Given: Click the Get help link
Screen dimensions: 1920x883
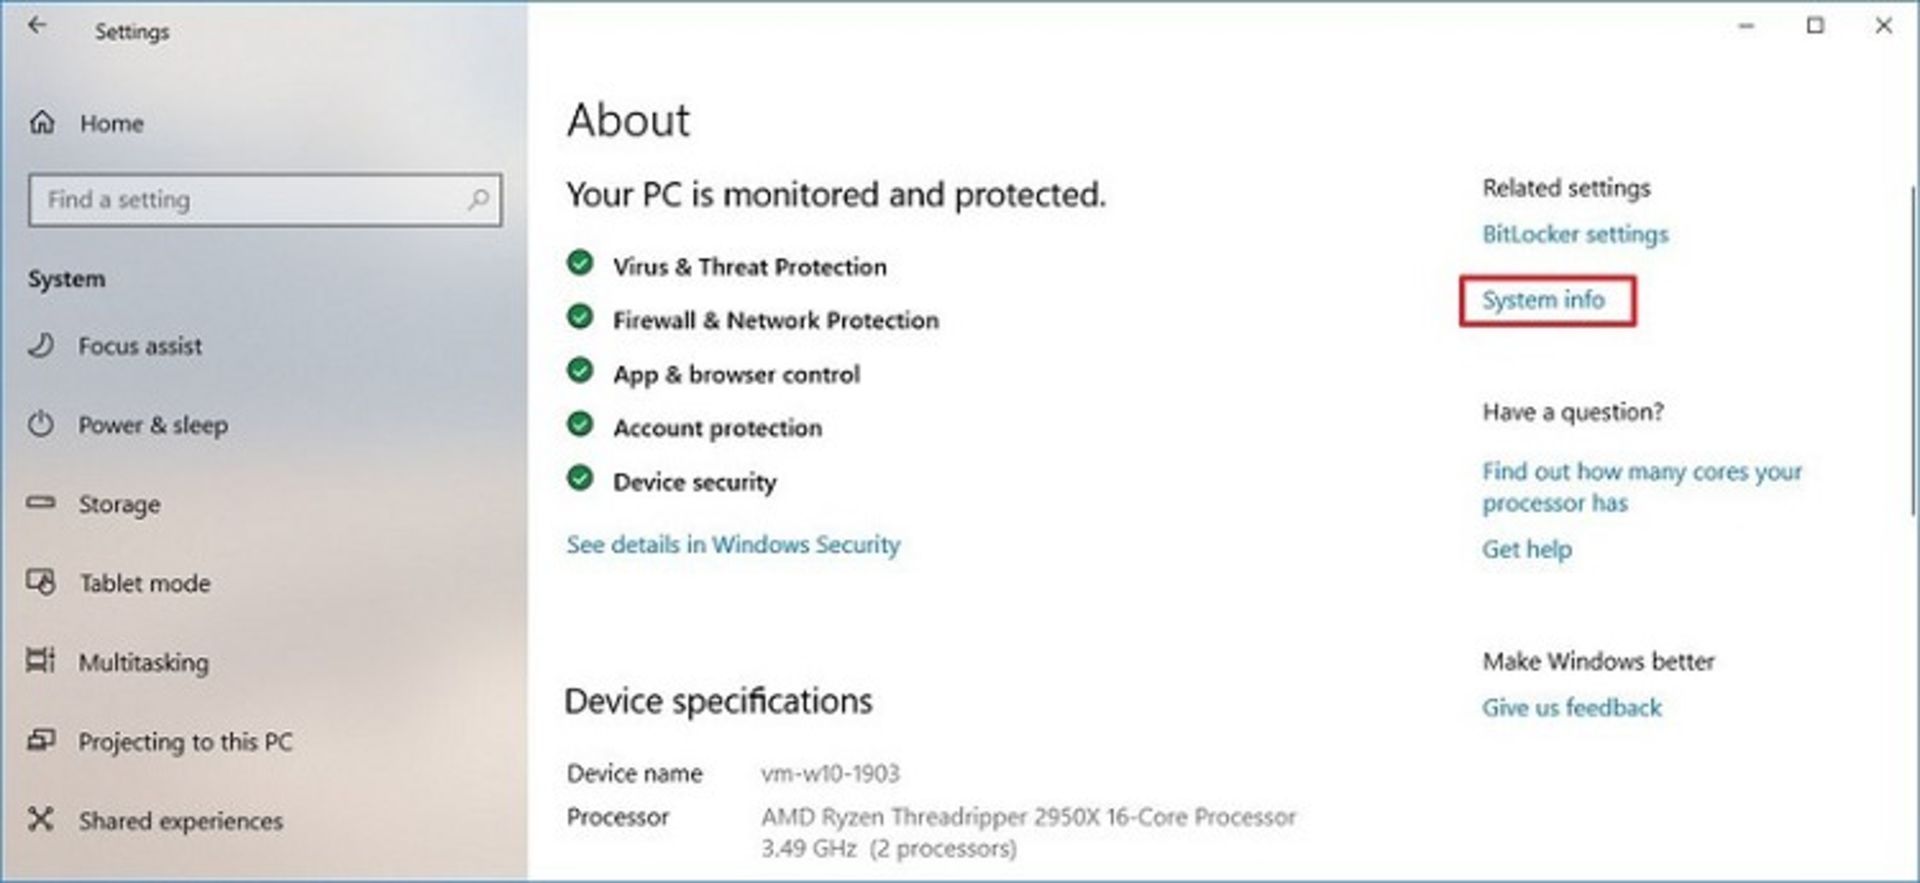Looking at the screenshot, I should point(1527,549).
